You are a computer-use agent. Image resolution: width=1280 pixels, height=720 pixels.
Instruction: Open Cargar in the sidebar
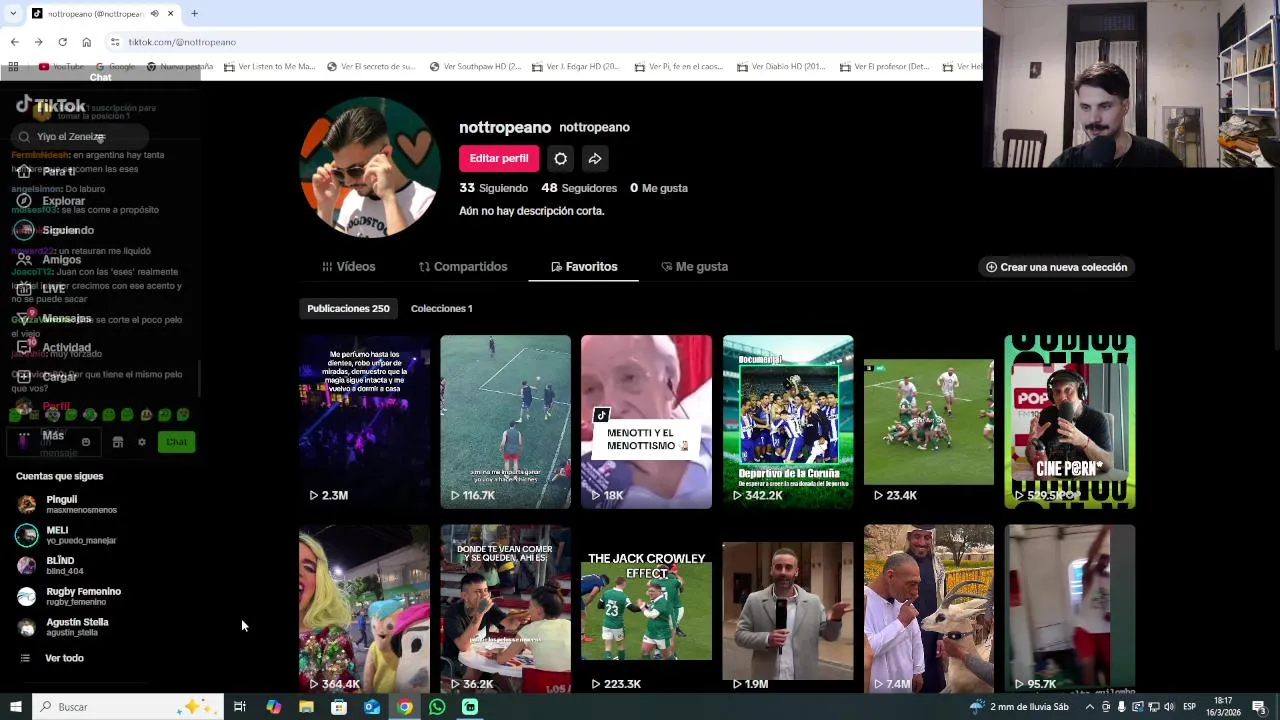point(47,377)
